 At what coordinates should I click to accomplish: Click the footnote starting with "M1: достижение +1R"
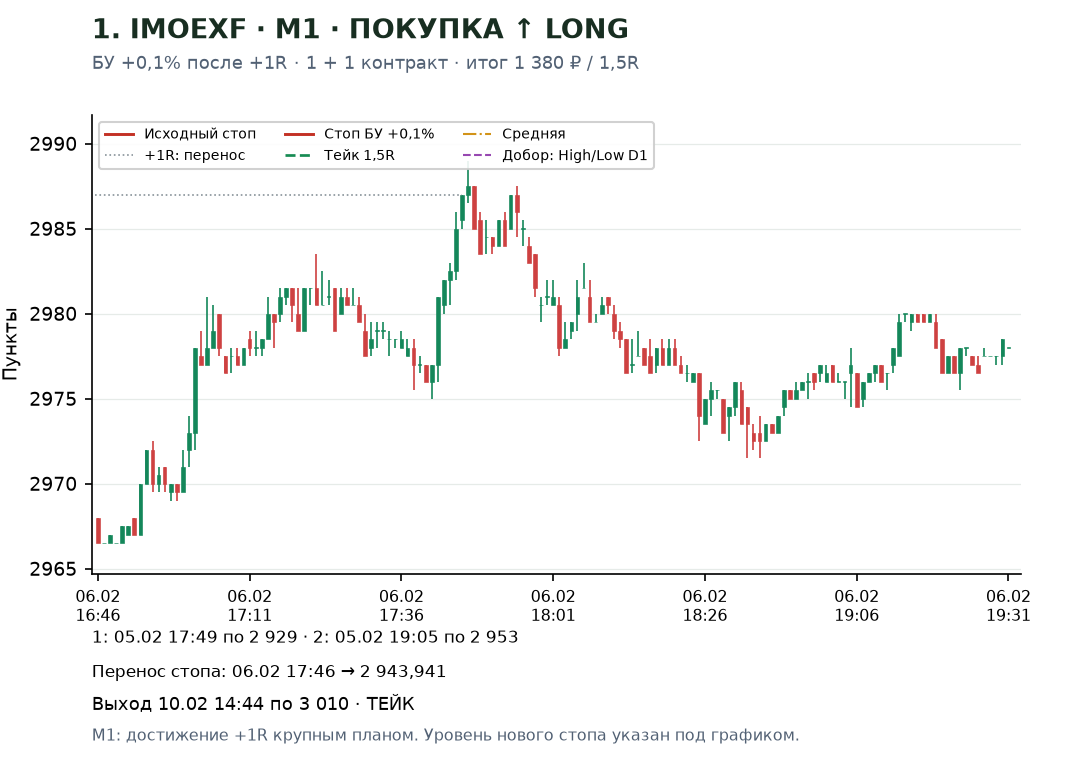[x=446, y=735]
